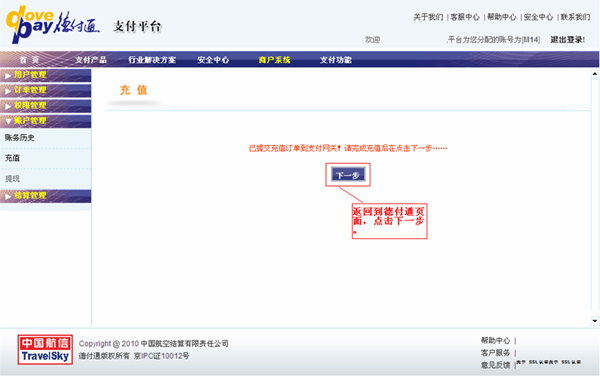600x377 pixels.
Task: Open the 关于我们 top link
Action: (x=428, y=17)
